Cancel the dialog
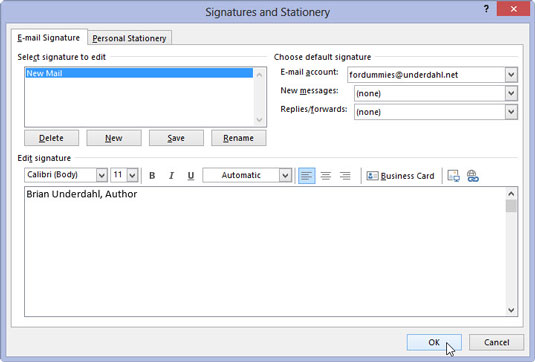 (x=496, y=342)
